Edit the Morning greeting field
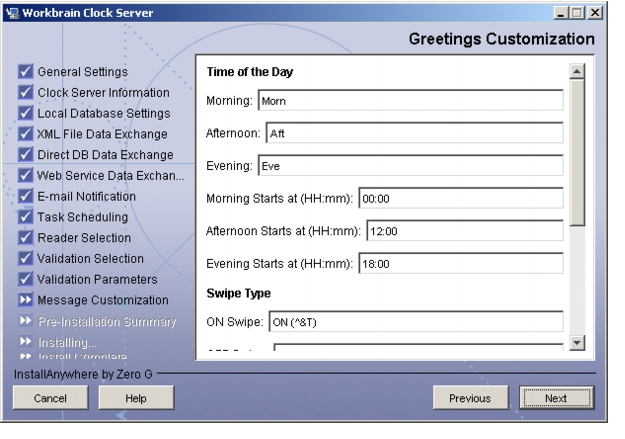This screenshot has width=625, height=439. pyautogui.click(x=411, y=100)
